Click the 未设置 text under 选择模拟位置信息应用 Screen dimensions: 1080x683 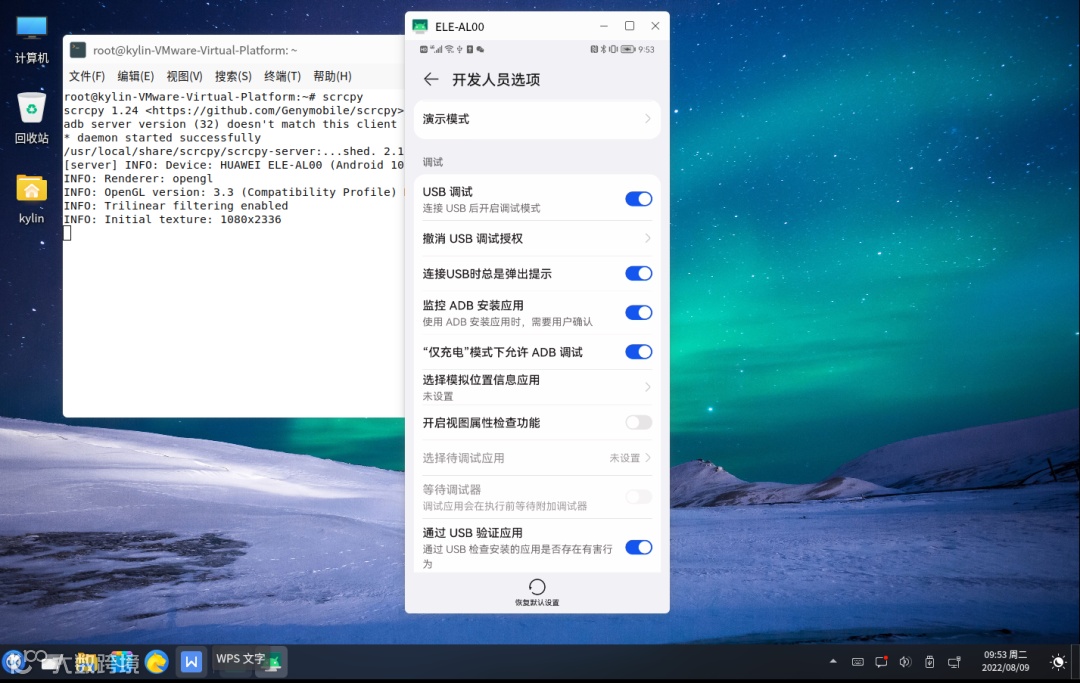click(438, 396)
